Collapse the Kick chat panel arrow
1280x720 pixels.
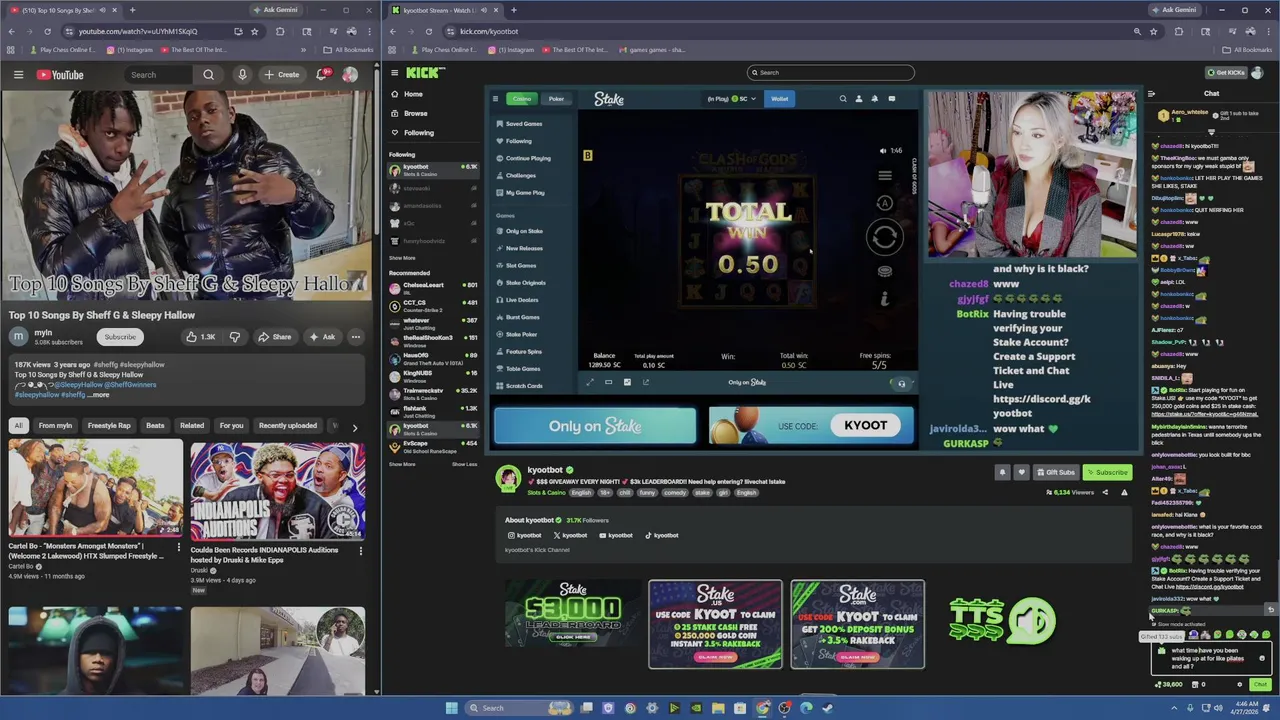(x=1151, y=94)
